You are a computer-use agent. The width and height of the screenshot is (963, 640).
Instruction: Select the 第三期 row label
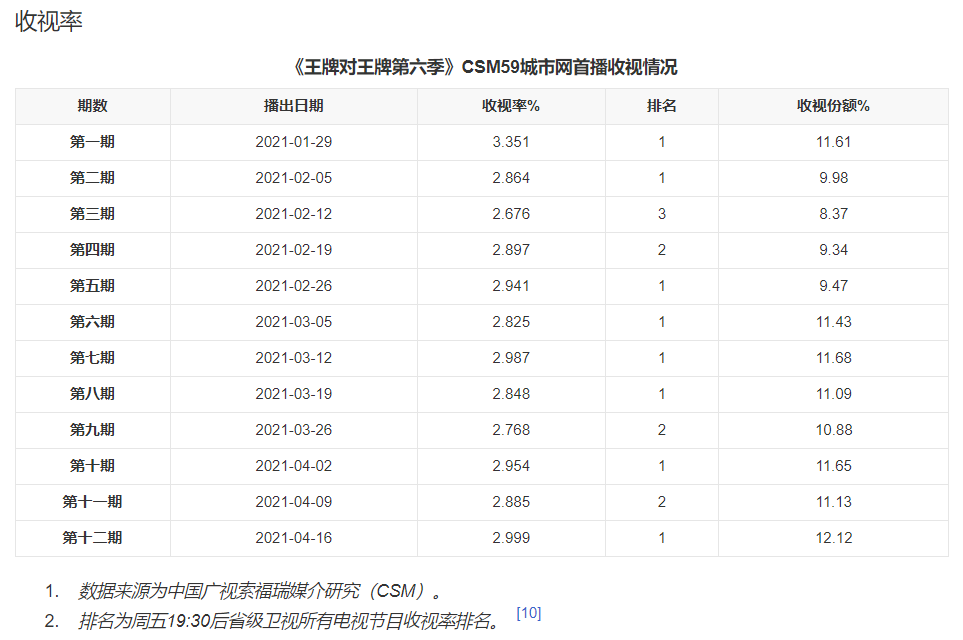click(92, 214)
